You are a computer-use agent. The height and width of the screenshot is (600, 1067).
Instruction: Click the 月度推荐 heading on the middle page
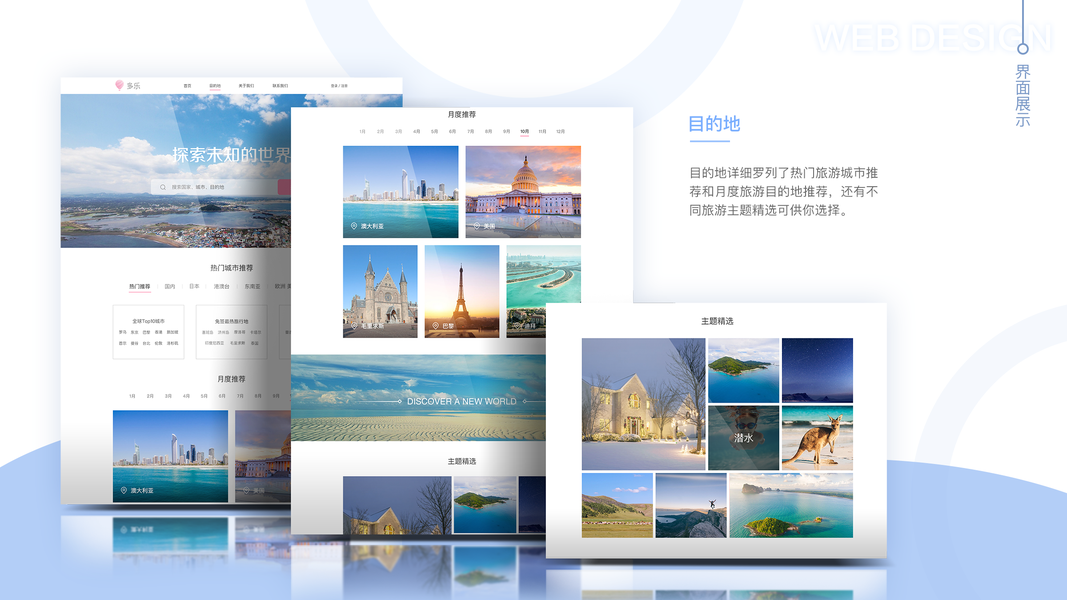pos(462,114)
